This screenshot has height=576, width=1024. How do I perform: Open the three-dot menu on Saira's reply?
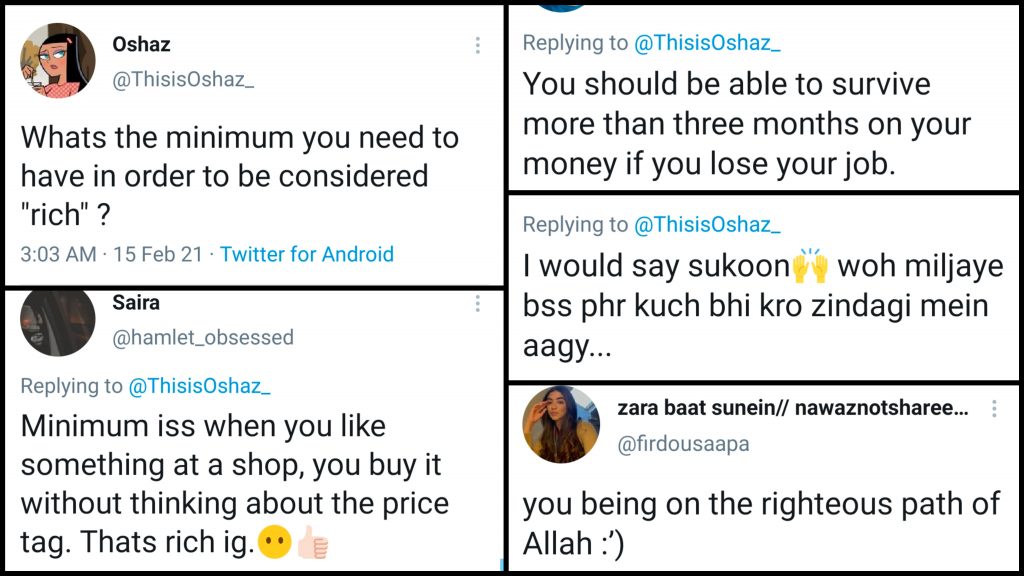[x=478, y=303]
